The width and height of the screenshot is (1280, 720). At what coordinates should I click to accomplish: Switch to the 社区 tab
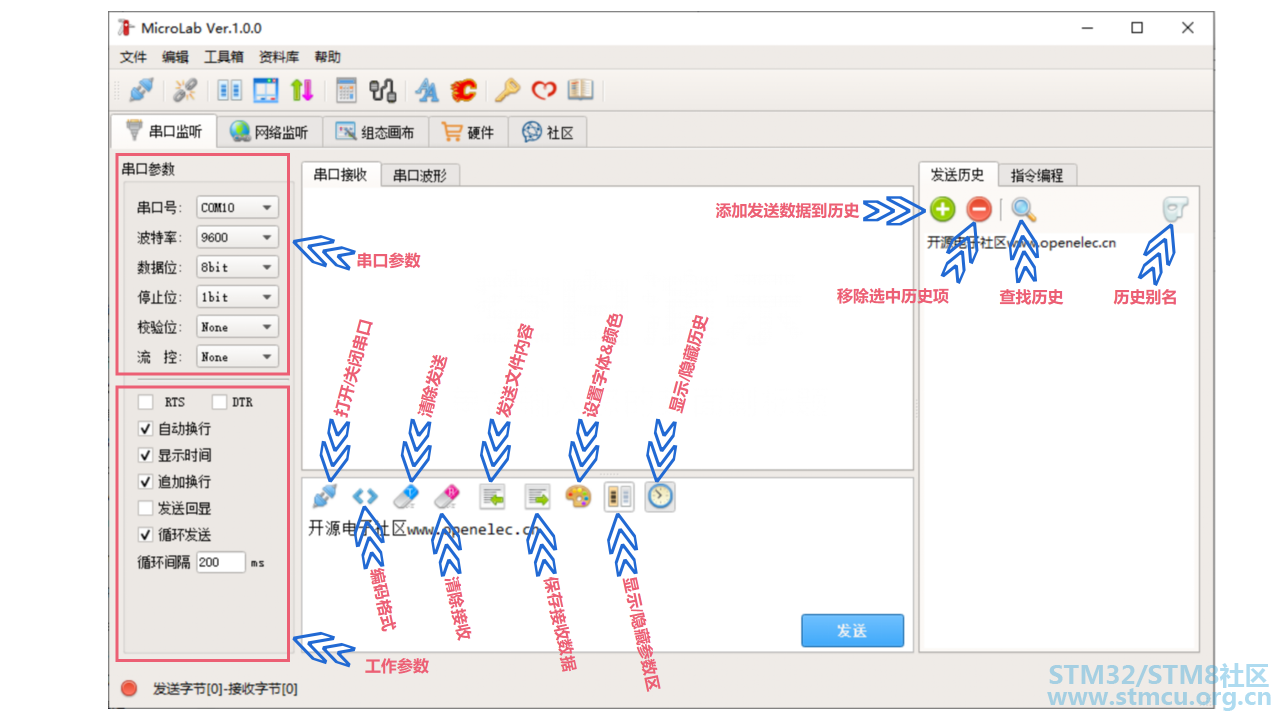[548, 132]
